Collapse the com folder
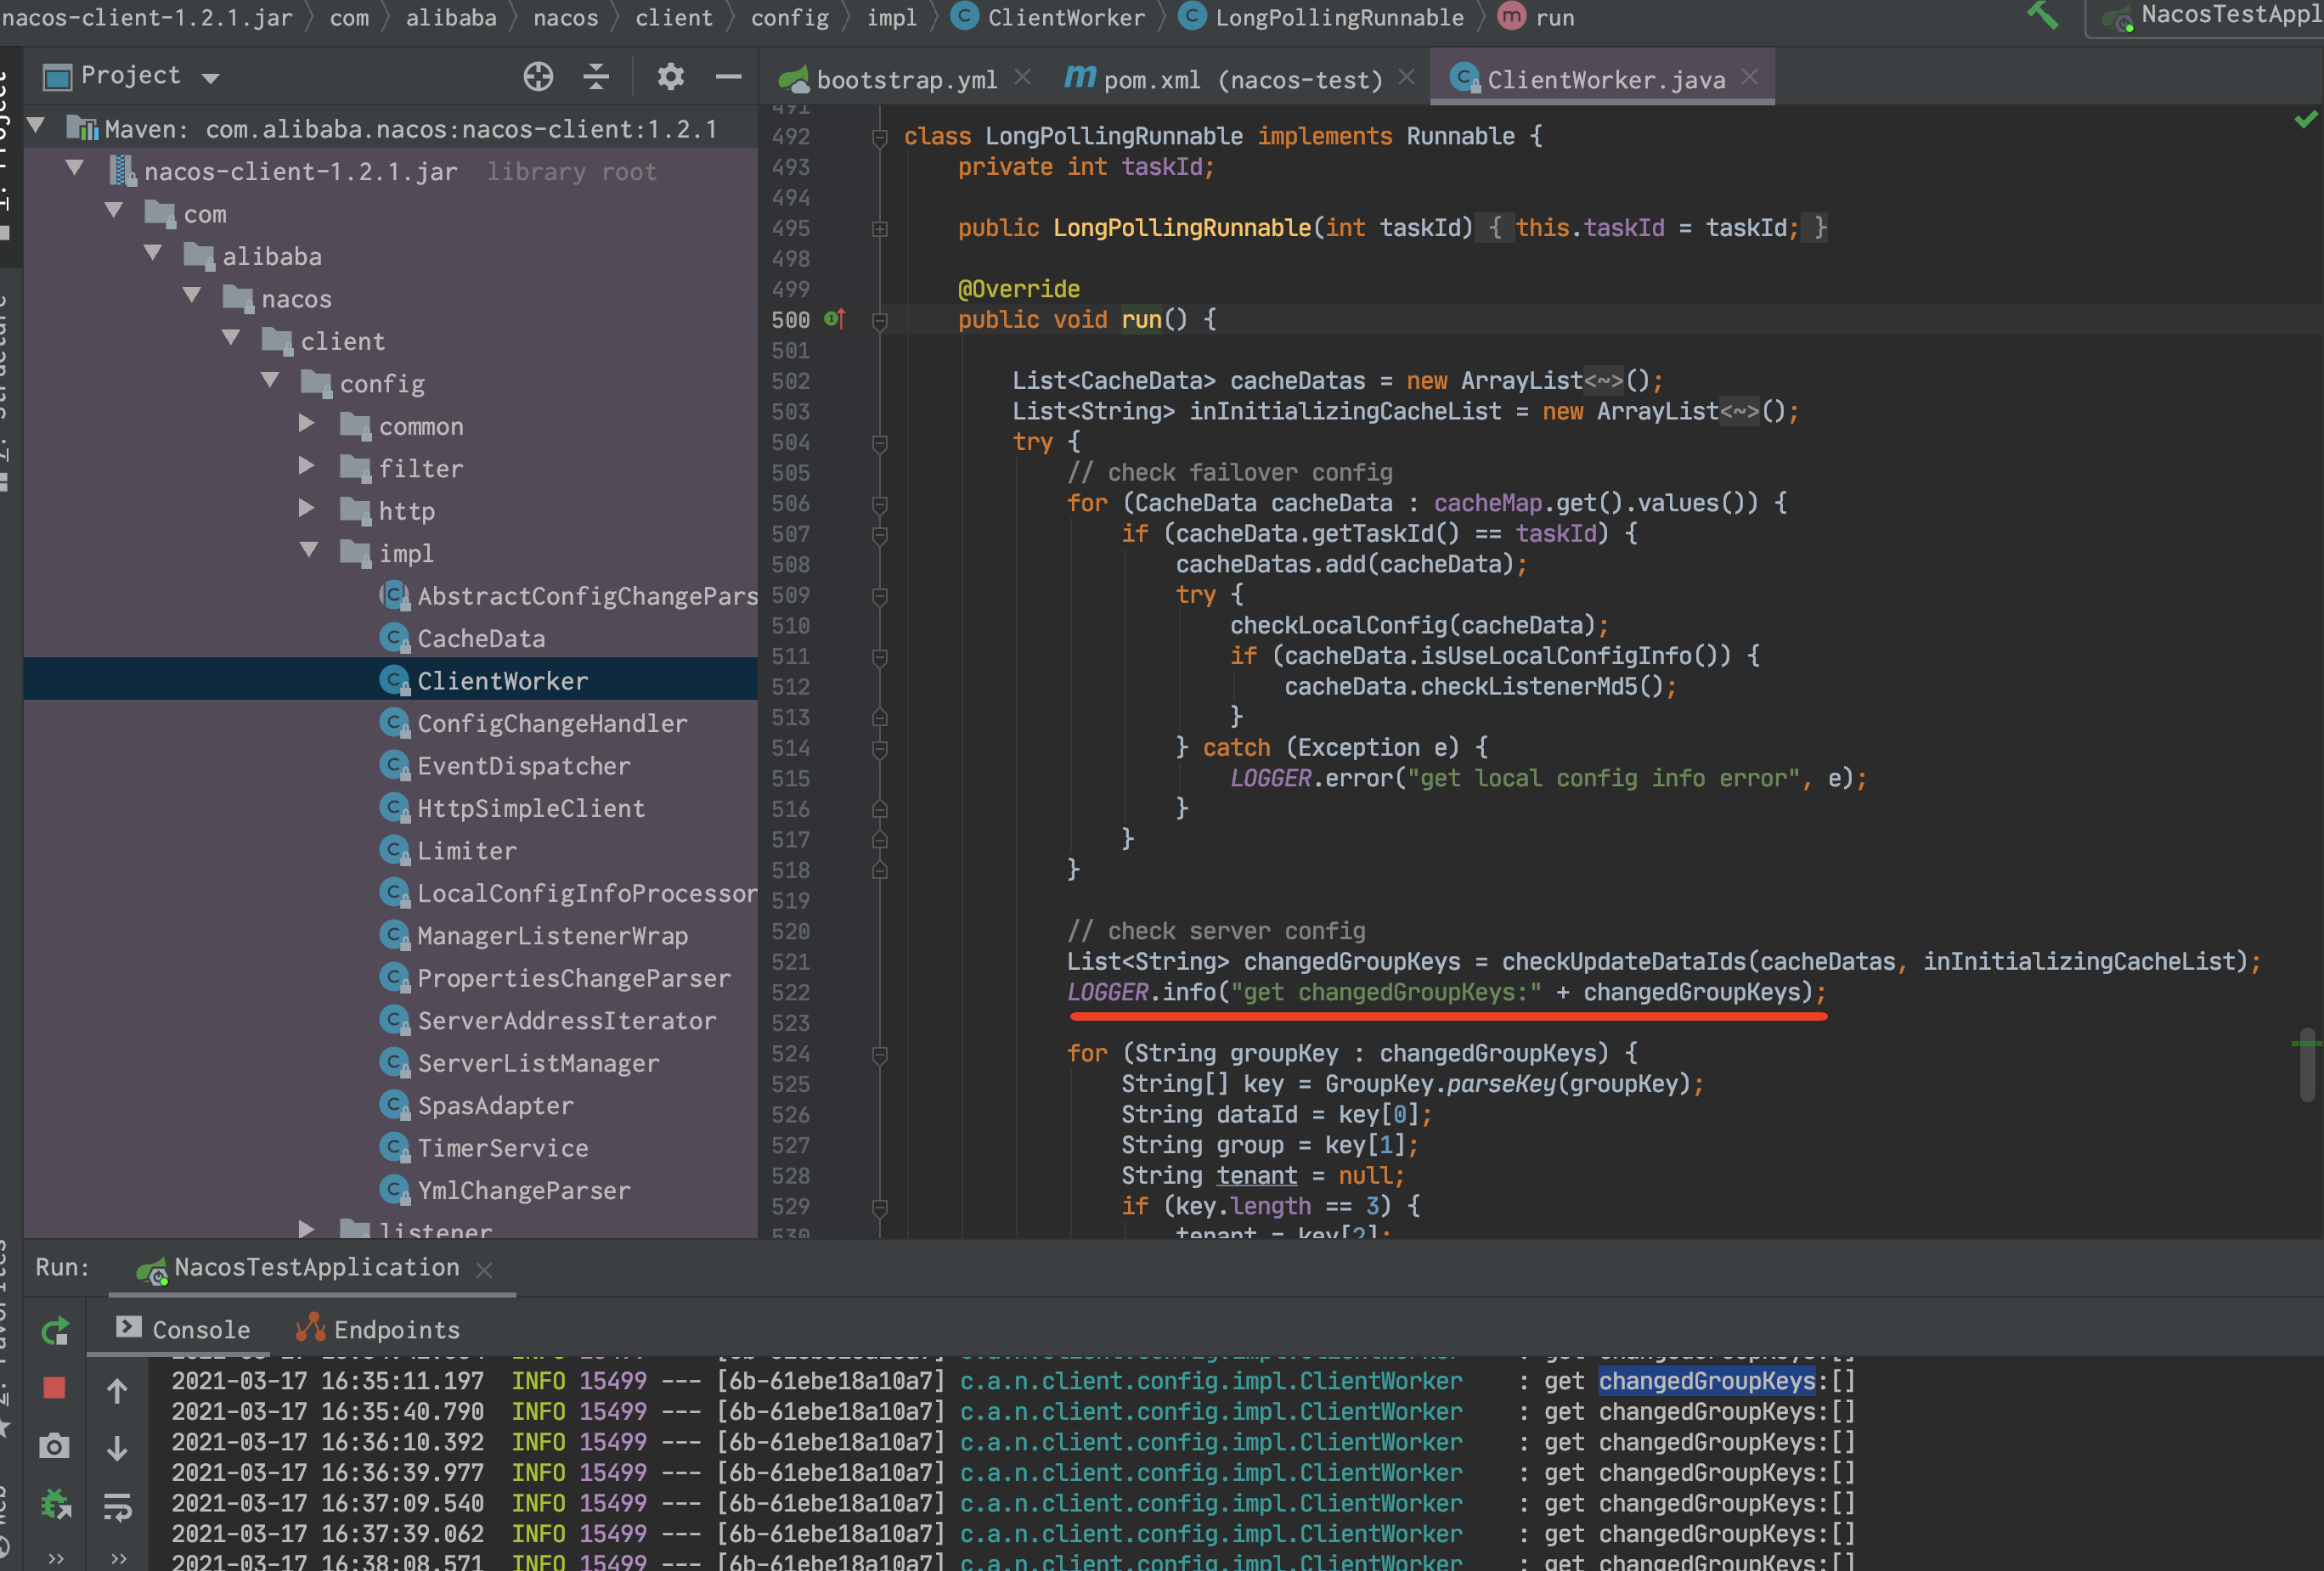Screen dimensions: 2324x1571 point(114,210)
